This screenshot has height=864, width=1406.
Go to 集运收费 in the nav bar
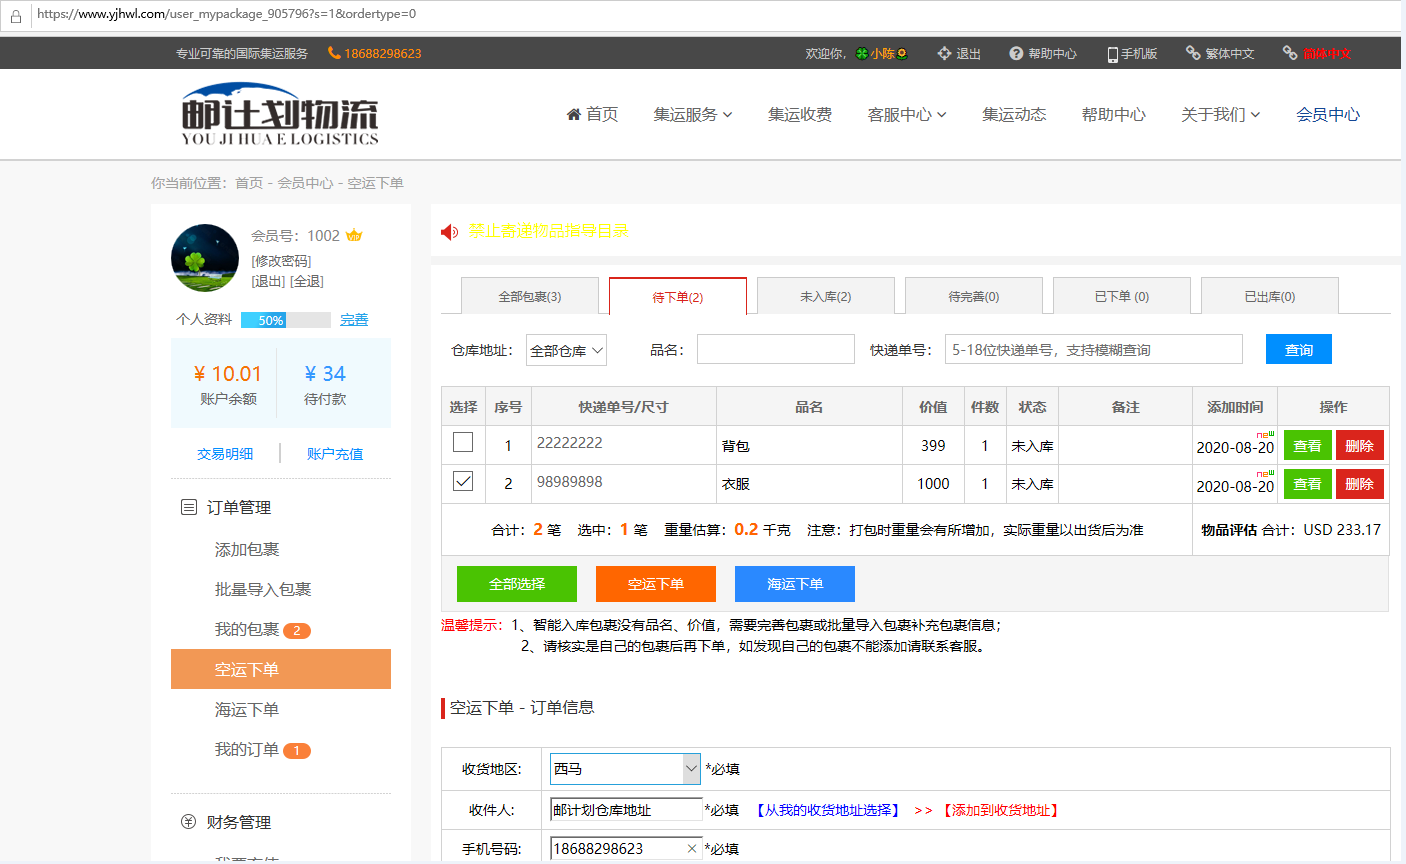[x=800, y=115]
